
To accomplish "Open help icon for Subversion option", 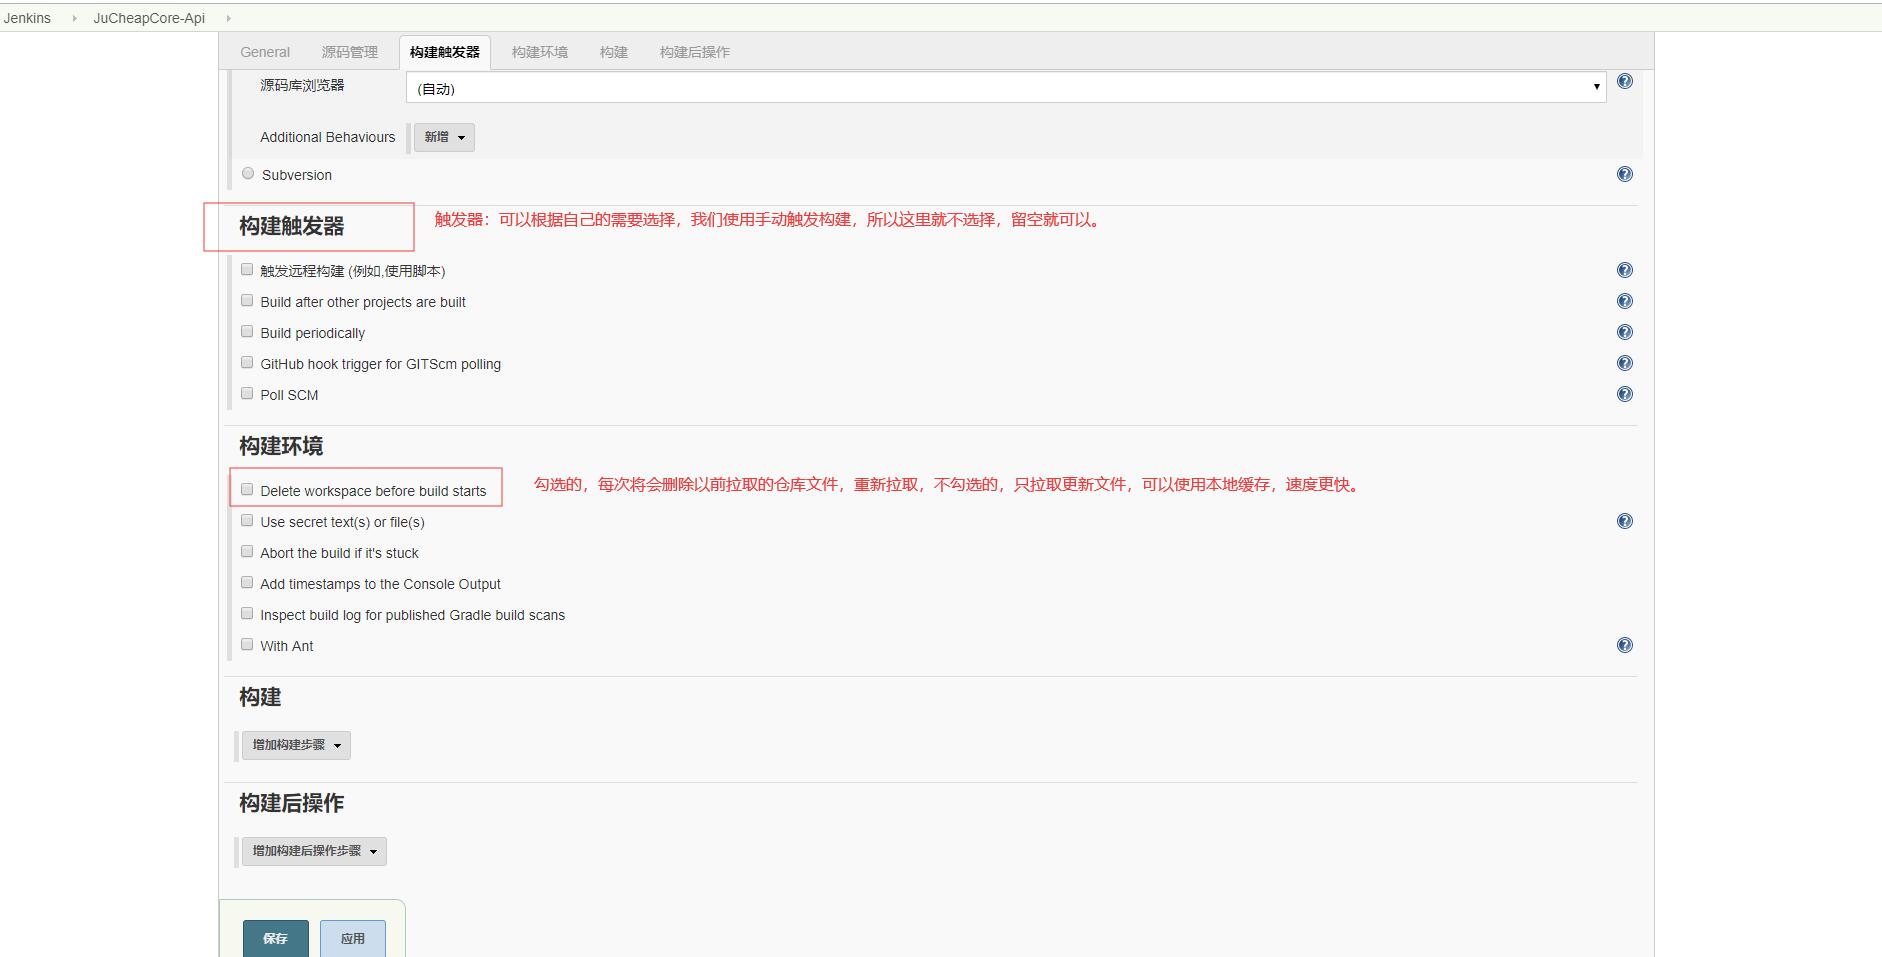I will [x=1624, y=174].
